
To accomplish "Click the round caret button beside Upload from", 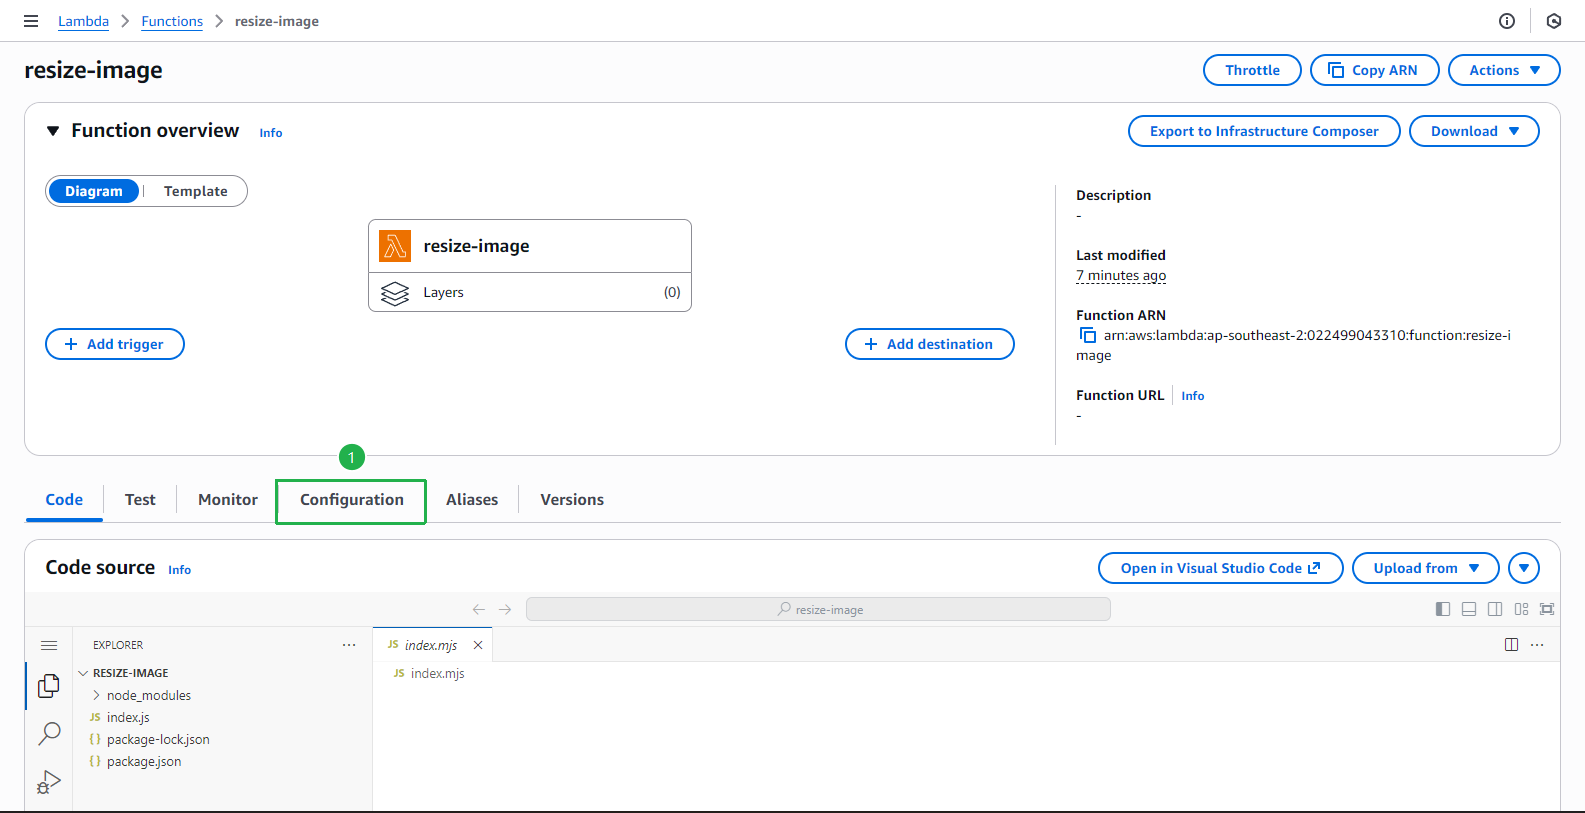I will tap(1524, 568).
